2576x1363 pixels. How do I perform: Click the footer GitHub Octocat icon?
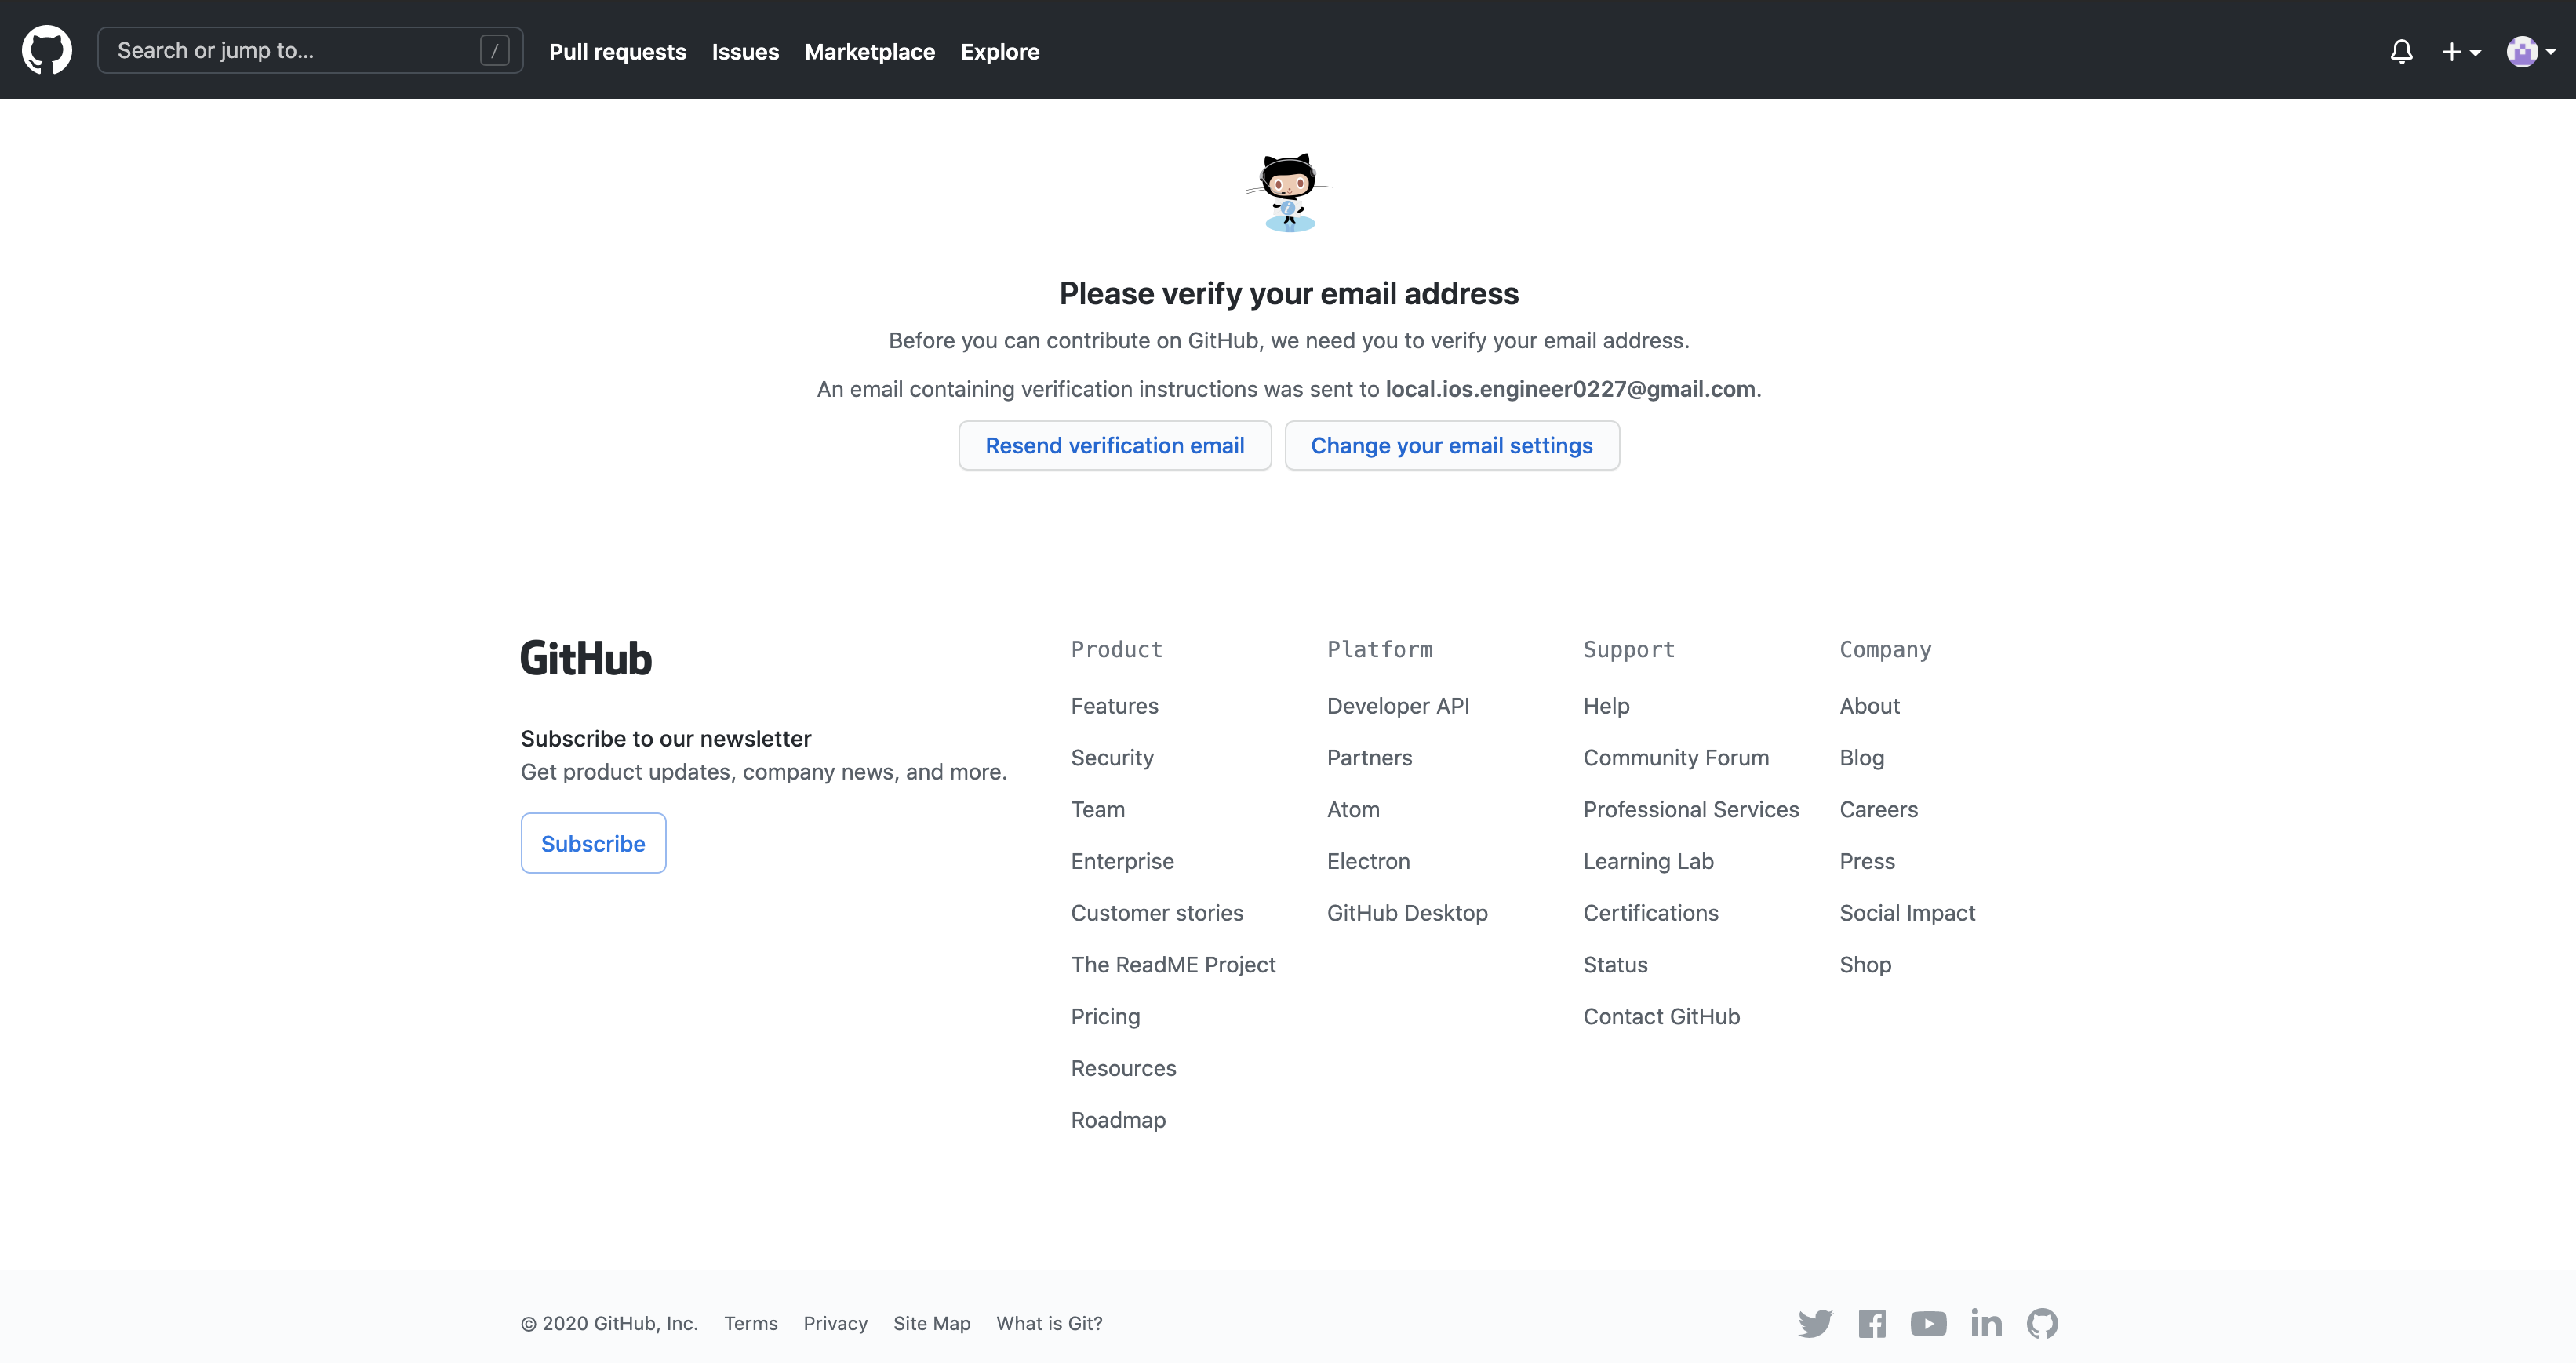[x=2042, y=1323]
